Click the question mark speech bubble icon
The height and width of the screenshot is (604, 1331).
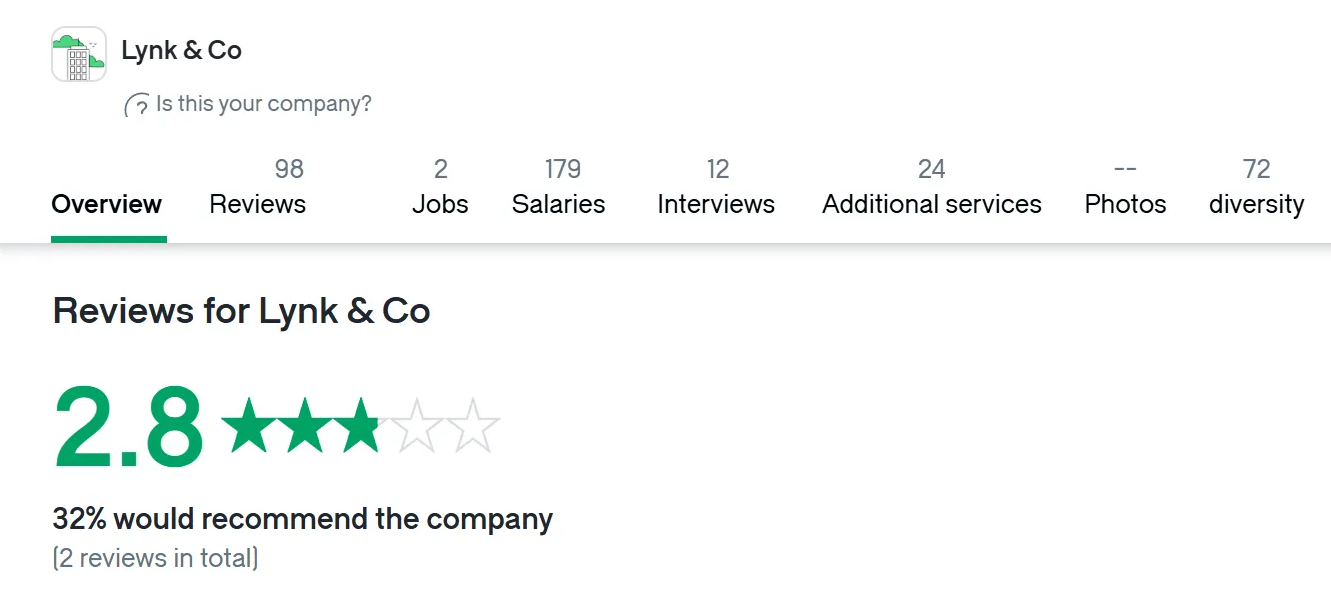pos(137,105)
